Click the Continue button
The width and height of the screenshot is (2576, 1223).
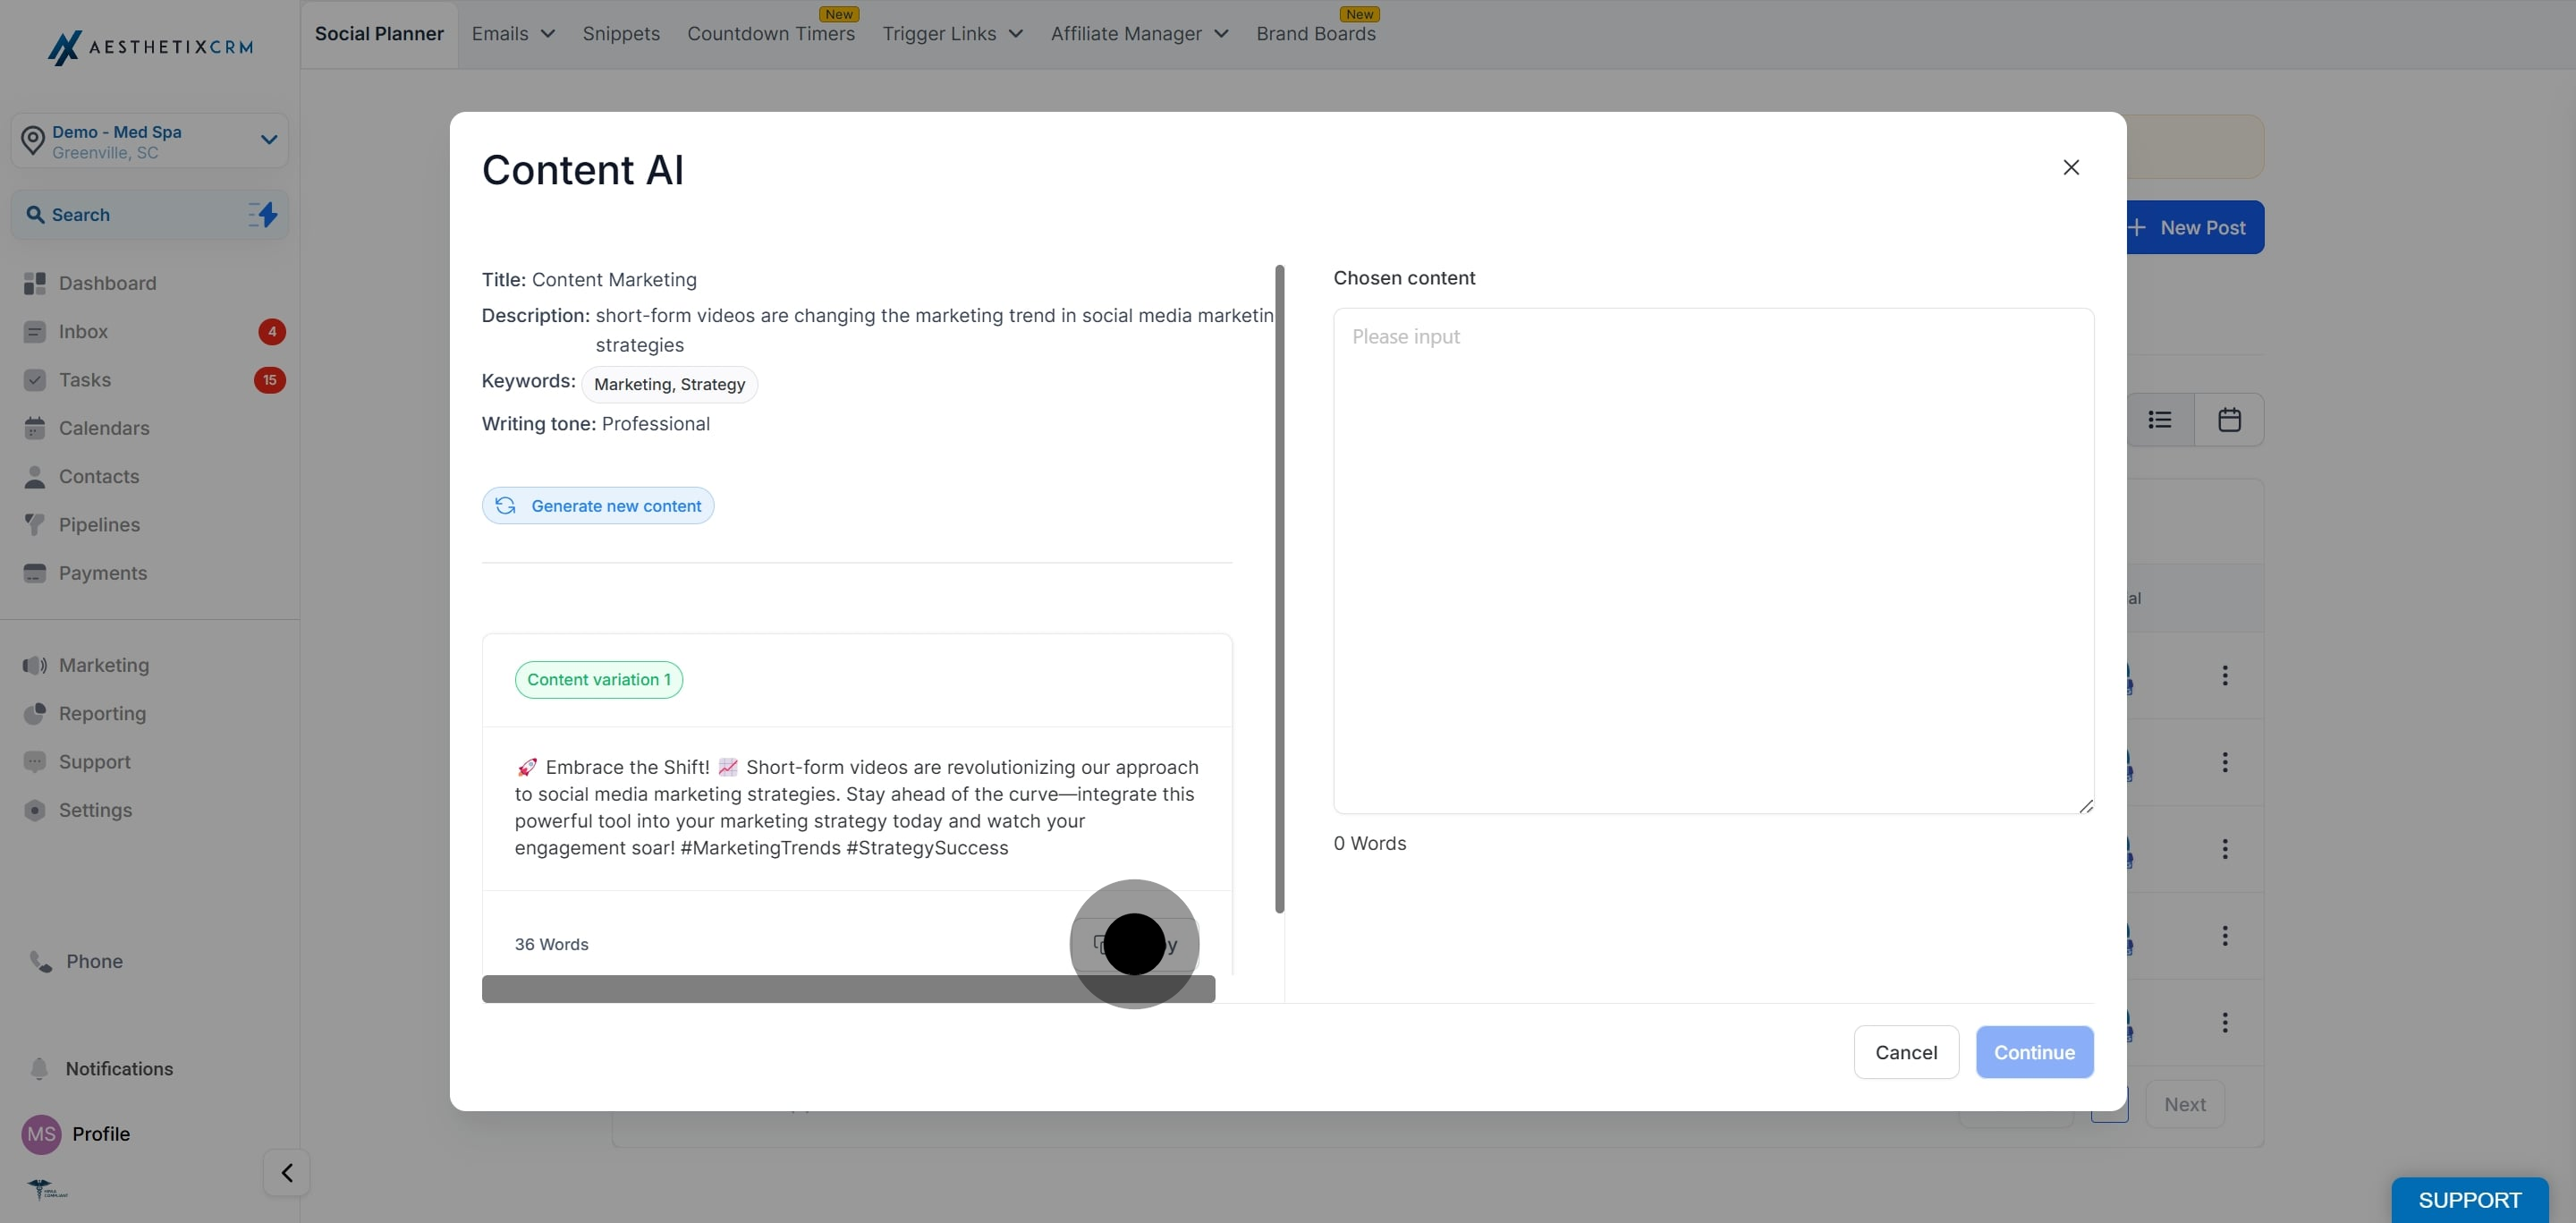point(2034,1052)
